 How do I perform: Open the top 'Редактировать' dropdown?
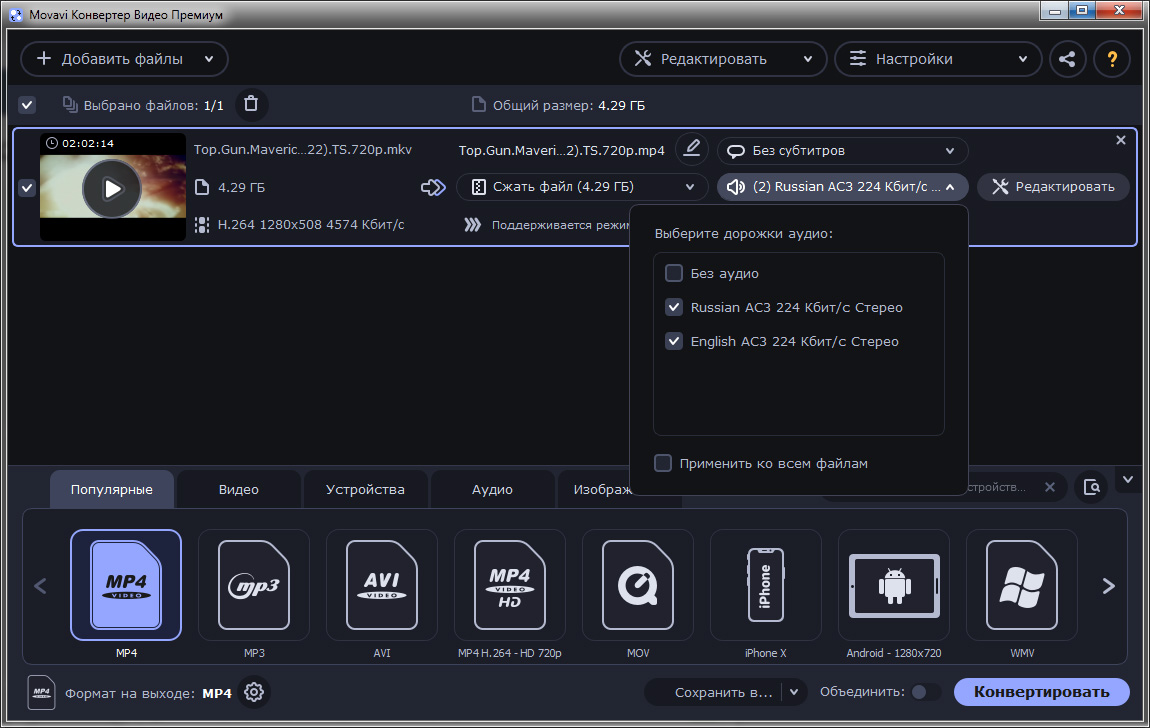click(x=723, y=59)
